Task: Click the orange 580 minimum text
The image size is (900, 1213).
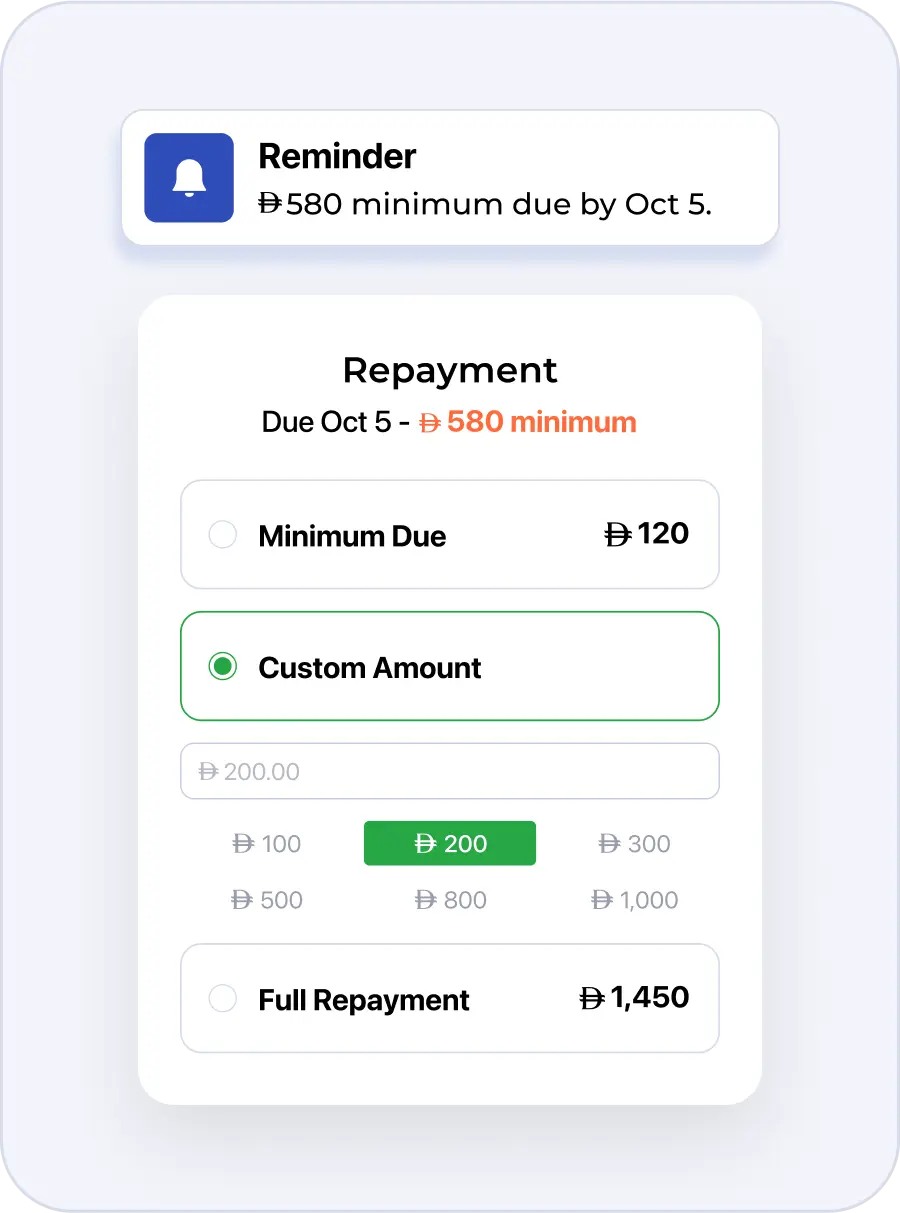Action: pos(527,422)
